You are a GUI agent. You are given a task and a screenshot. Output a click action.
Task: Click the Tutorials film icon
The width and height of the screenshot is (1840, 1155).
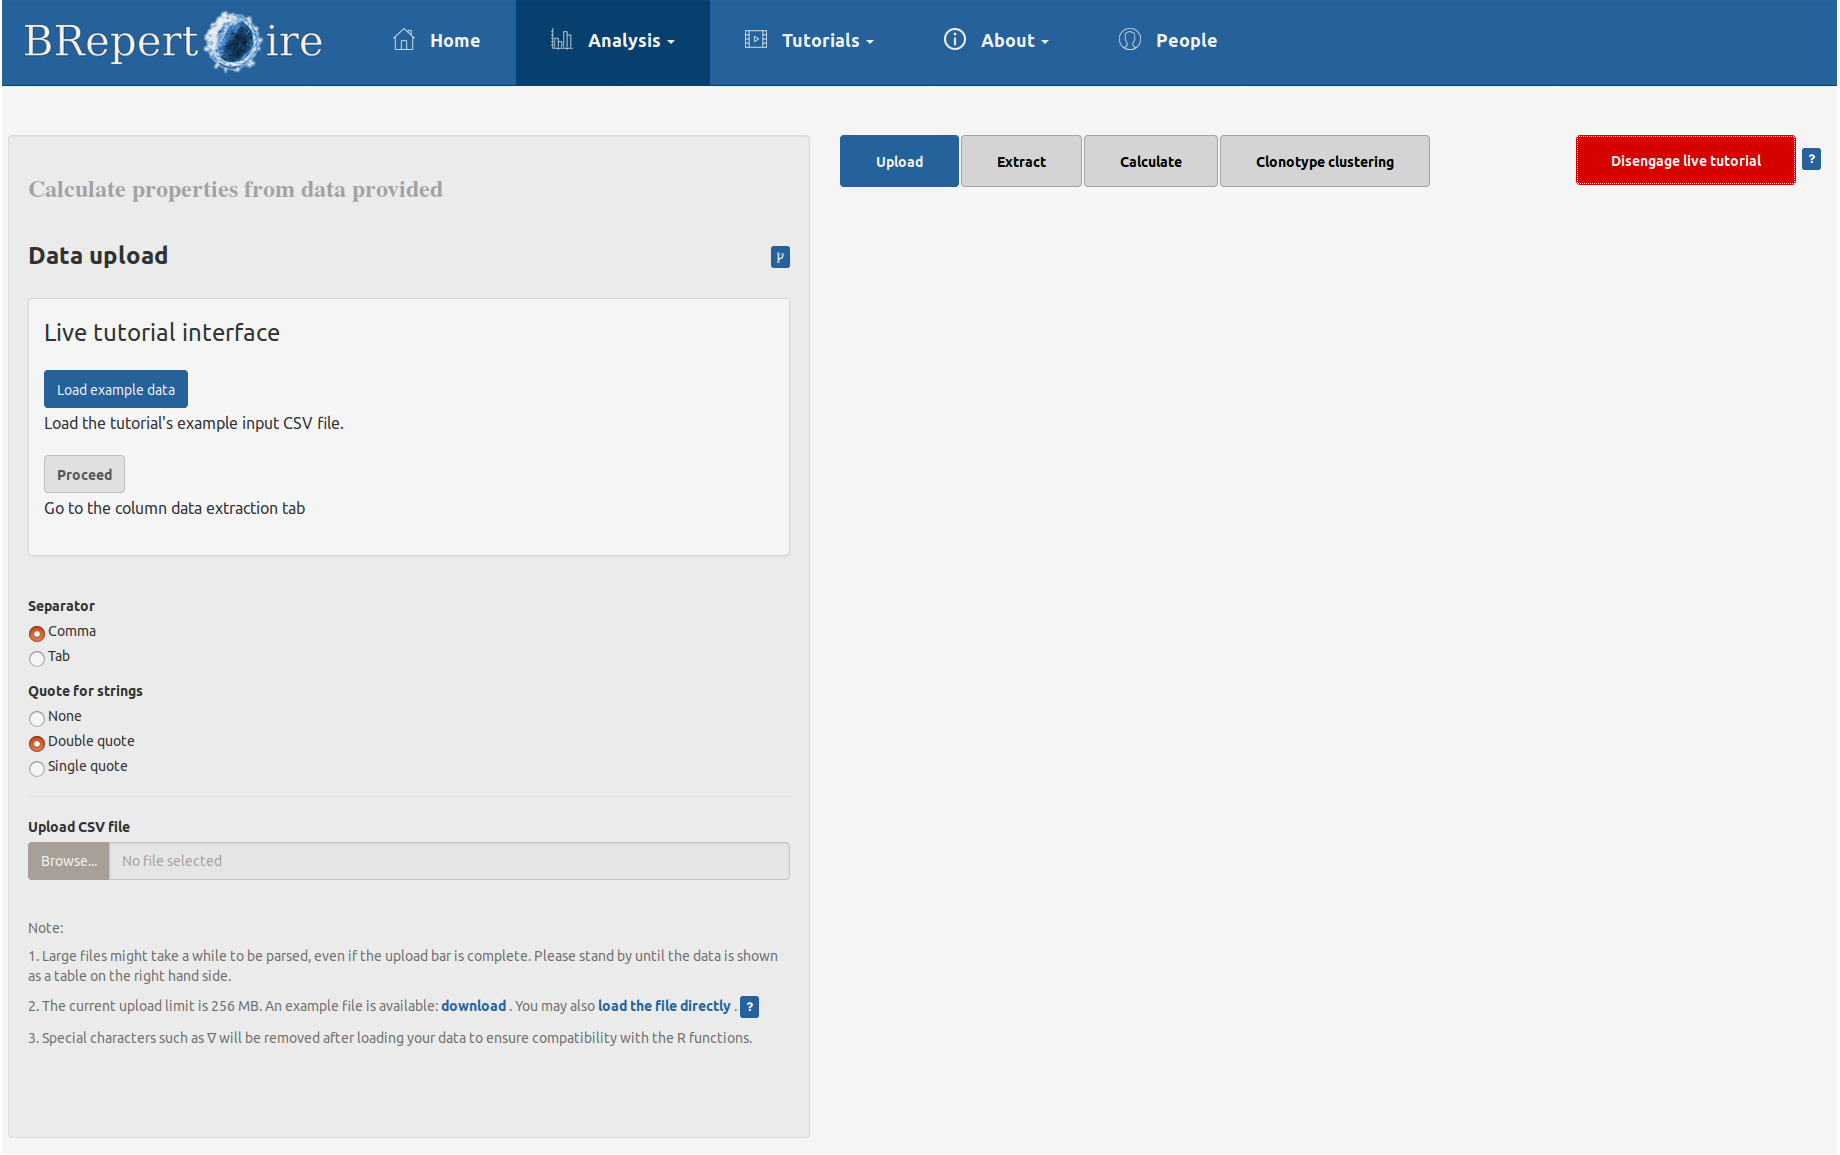(x=756, y=40)
